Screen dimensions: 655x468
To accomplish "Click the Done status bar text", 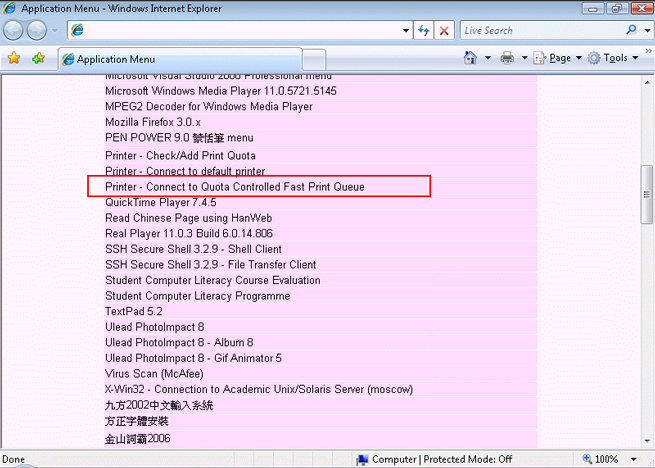I will (13, 460).
